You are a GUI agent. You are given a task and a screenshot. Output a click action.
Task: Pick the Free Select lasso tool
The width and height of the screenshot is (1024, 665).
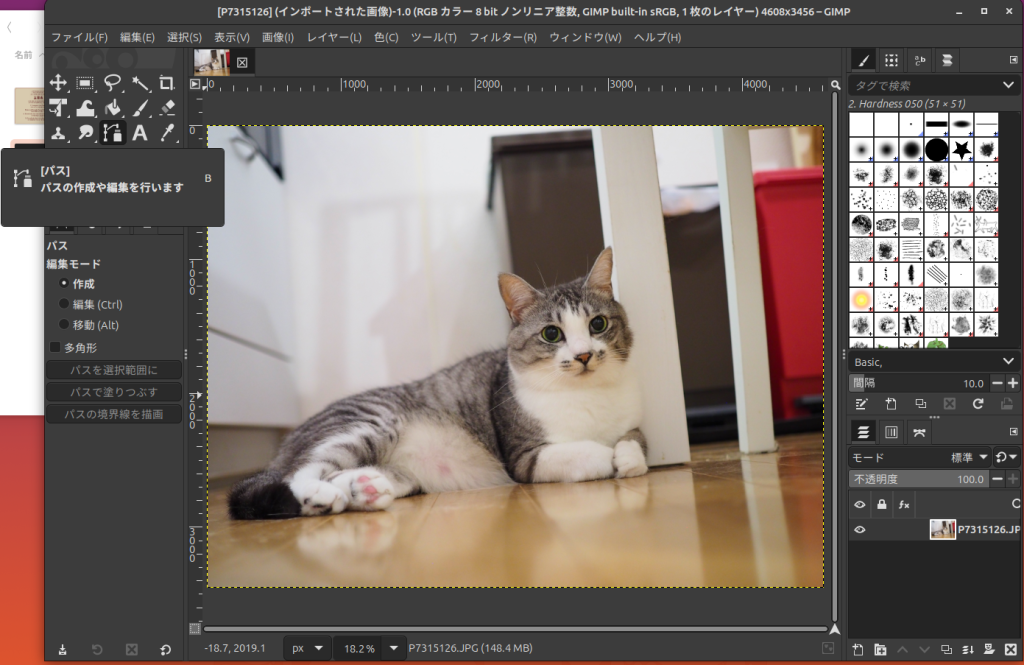pos(113,83)
